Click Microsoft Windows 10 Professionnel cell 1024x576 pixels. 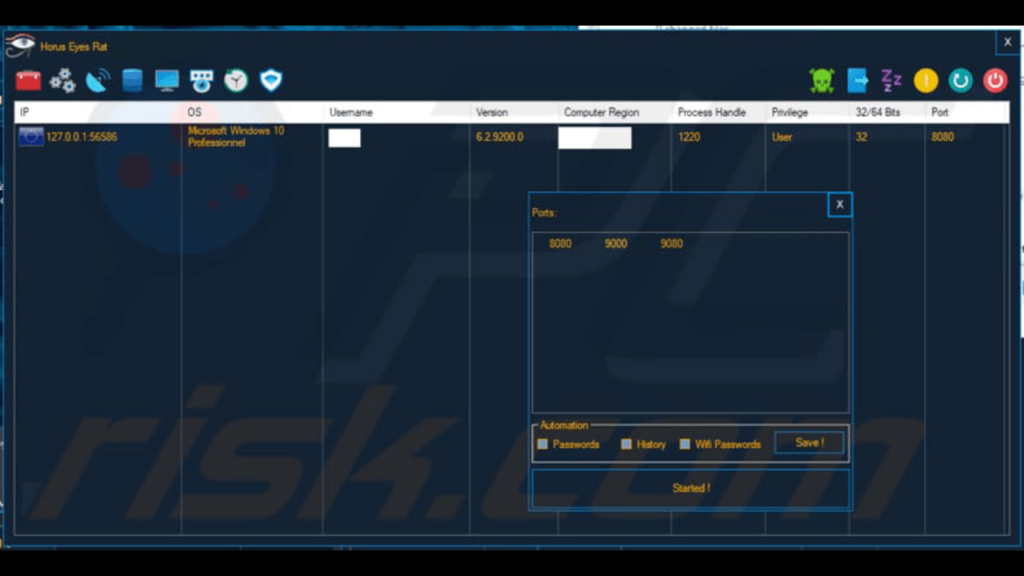point(236,136)
